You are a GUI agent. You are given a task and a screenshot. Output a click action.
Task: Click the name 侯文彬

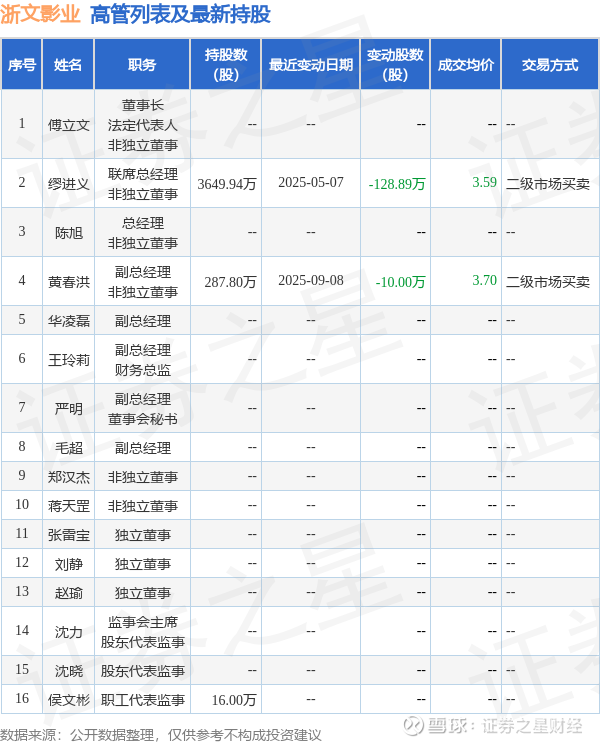click(x=69, y=700)
